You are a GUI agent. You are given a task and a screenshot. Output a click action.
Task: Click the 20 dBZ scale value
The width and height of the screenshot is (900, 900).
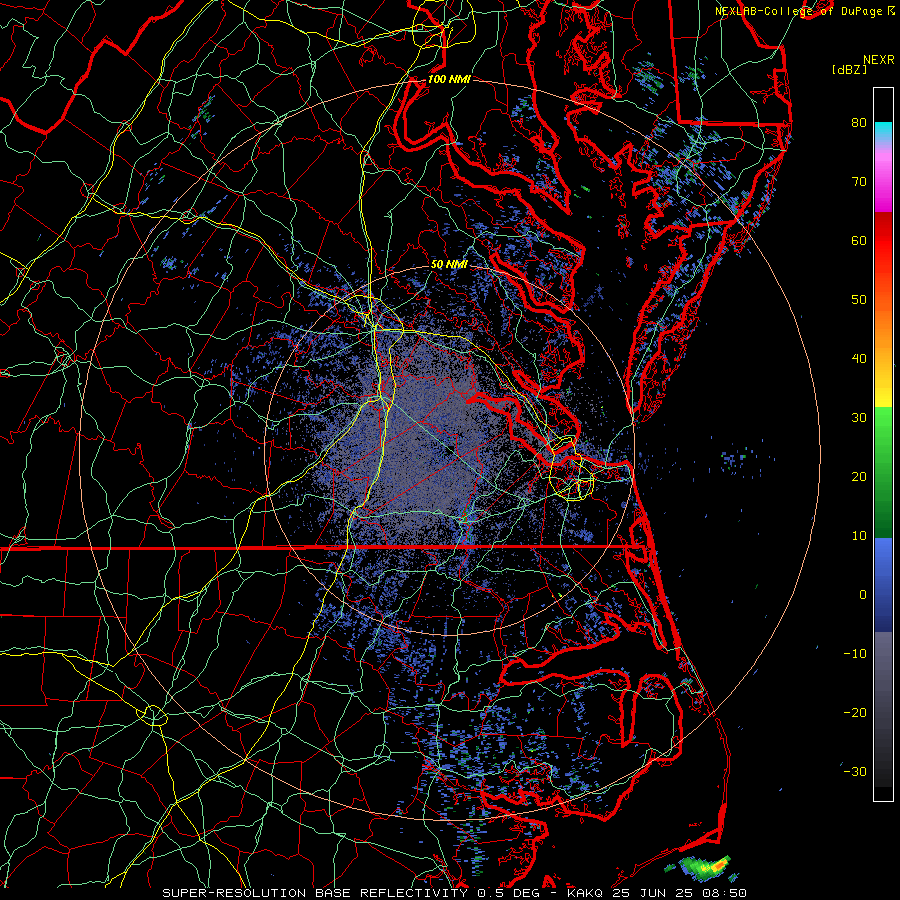coord(859,477)
